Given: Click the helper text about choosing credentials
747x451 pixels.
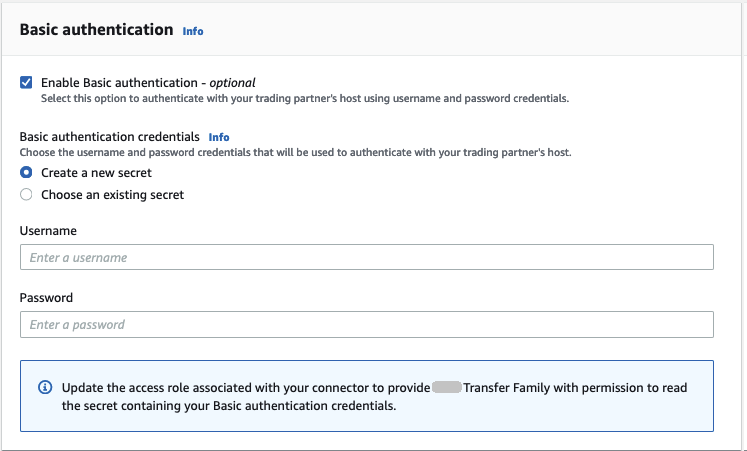Looking at the screenshot, I should pos(302,153).
